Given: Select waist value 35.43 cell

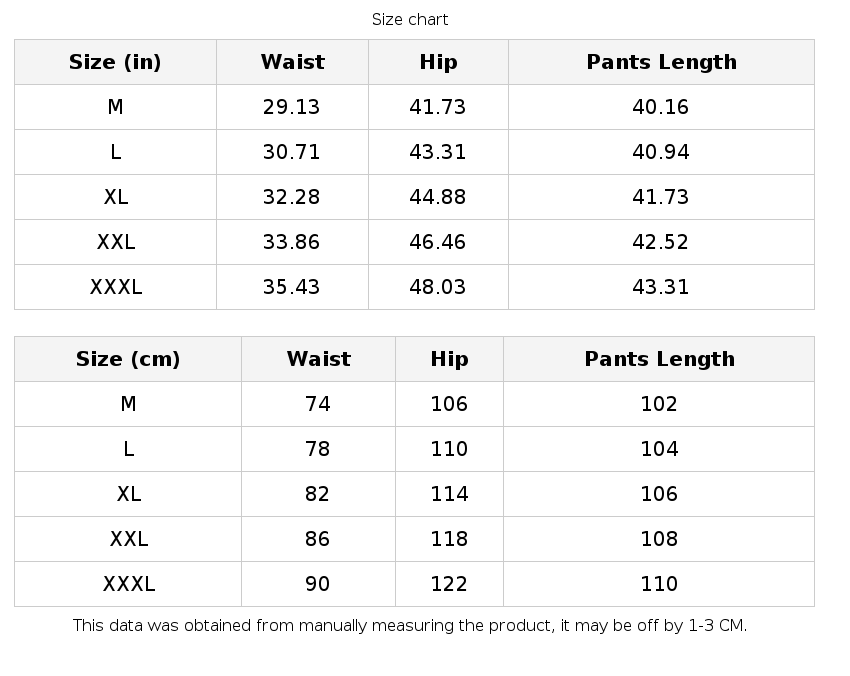Looking at the screenshot, I should (291, 287).
